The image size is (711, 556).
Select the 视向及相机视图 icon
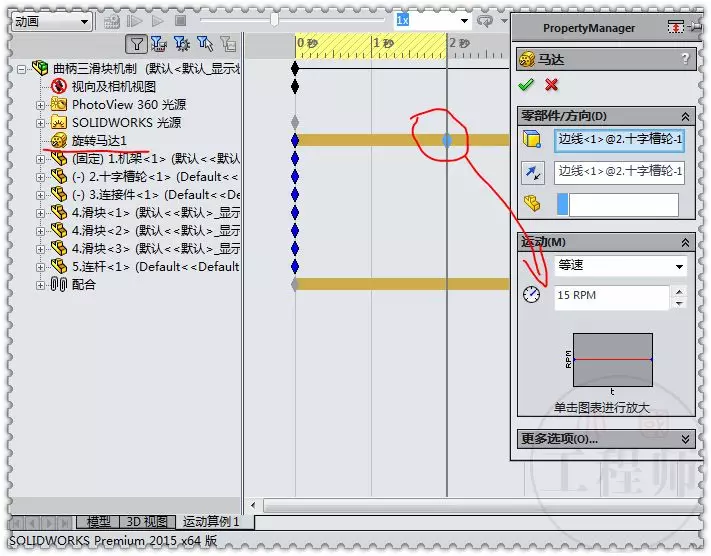(x=59, y=86)
